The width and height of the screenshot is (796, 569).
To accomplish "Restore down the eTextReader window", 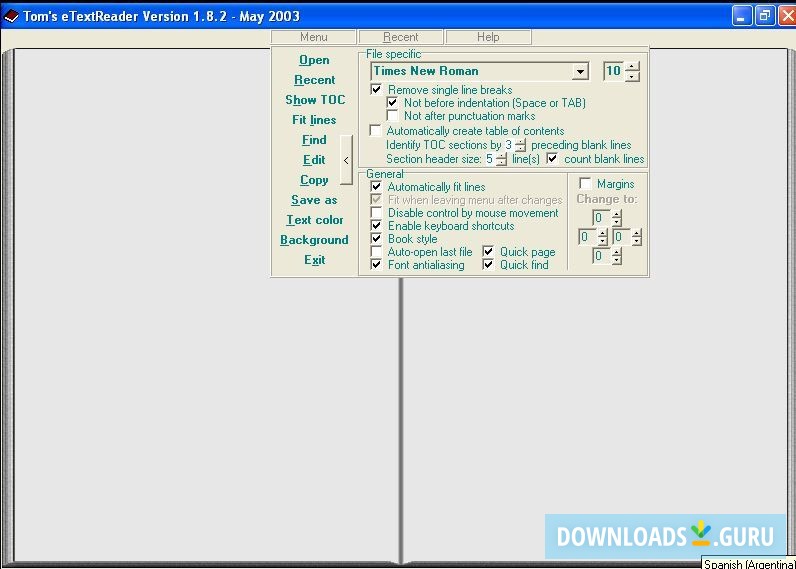I will click(x=765, y=16).
